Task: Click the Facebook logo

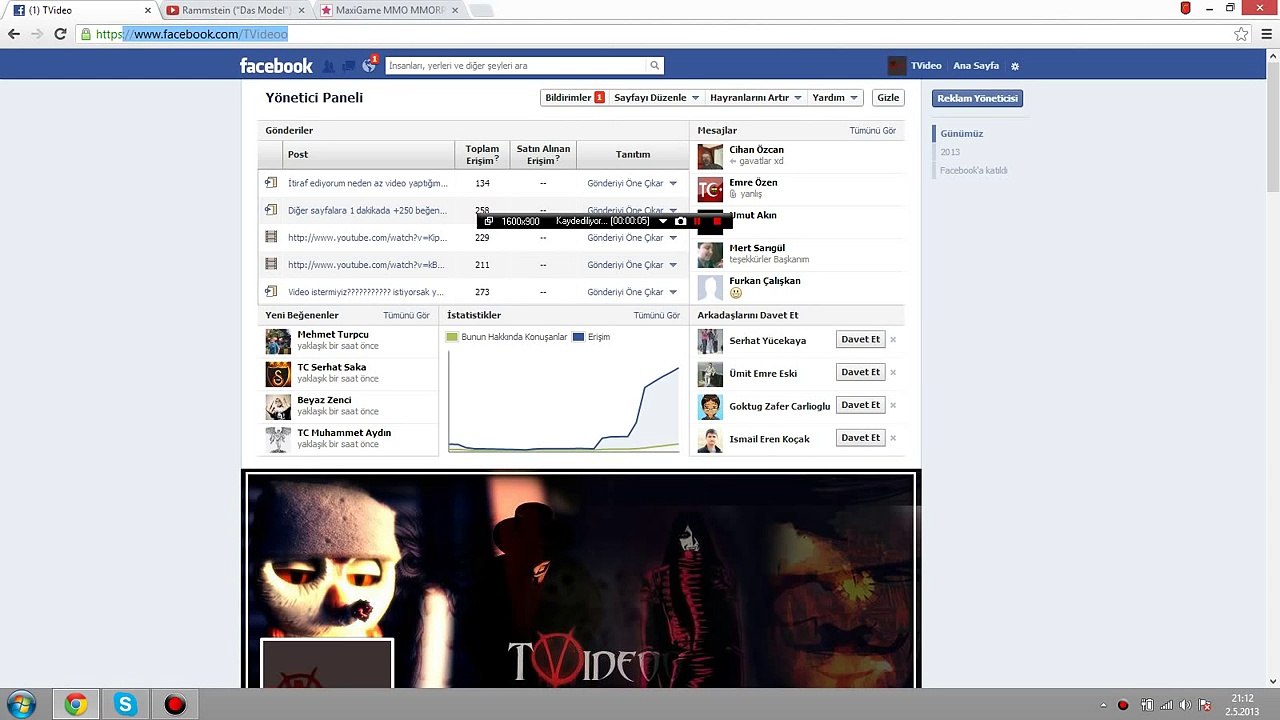Action: coord(276,66)
